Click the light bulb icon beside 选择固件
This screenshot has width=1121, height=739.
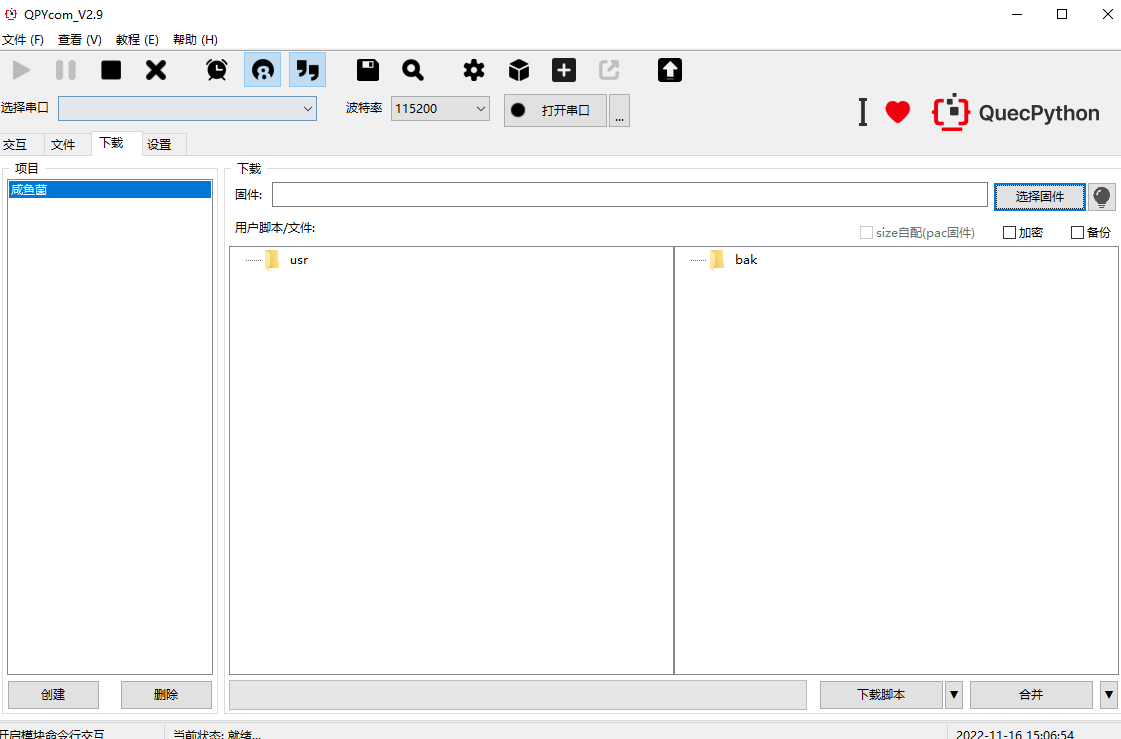pos(1102,197)
